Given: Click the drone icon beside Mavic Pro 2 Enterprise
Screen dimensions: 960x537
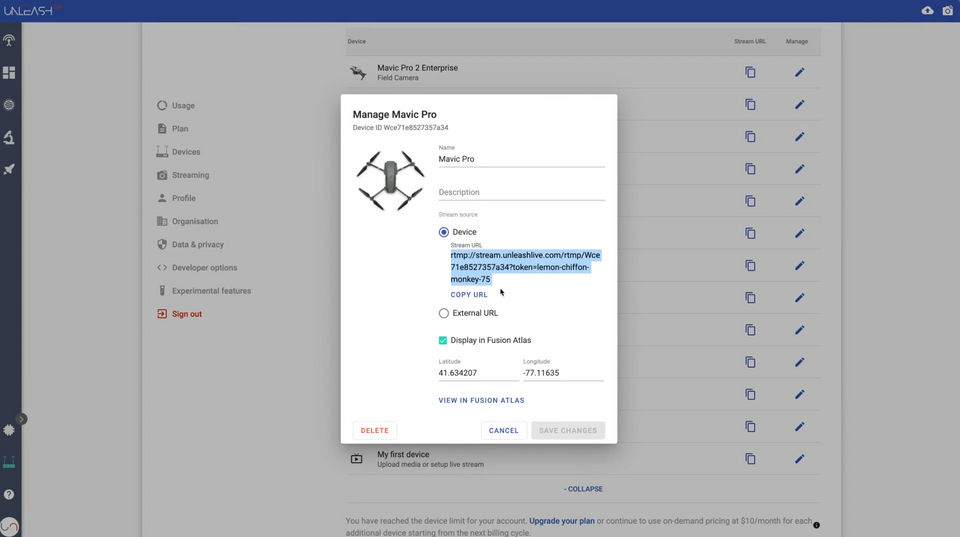Looking at the screenshot, I should click(358, 72).
